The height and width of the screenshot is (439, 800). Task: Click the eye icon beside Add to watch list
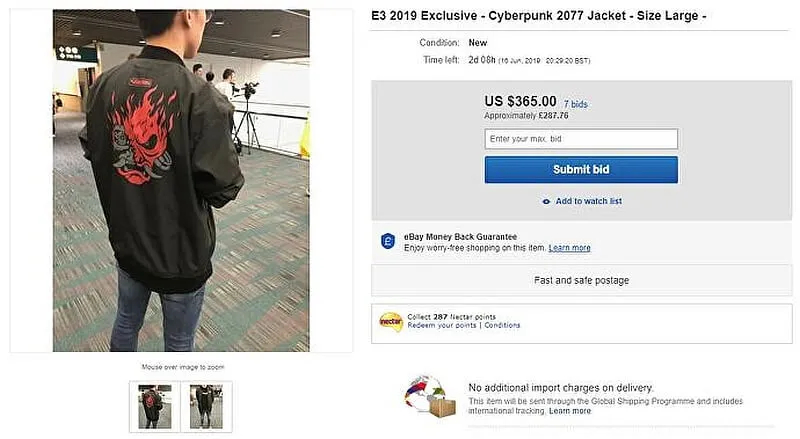click(546, 201)
